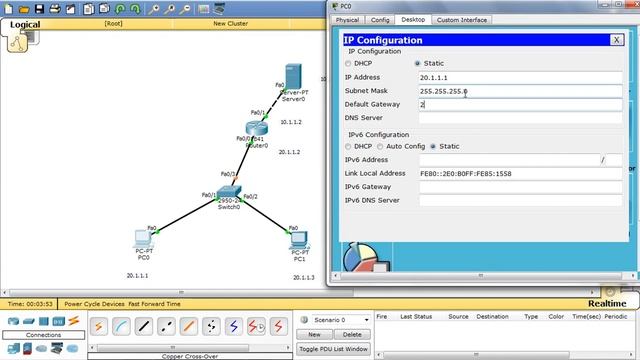Select the IPv4 Static radio button
The width and height of the screenshot is (640, 360).
417,64
